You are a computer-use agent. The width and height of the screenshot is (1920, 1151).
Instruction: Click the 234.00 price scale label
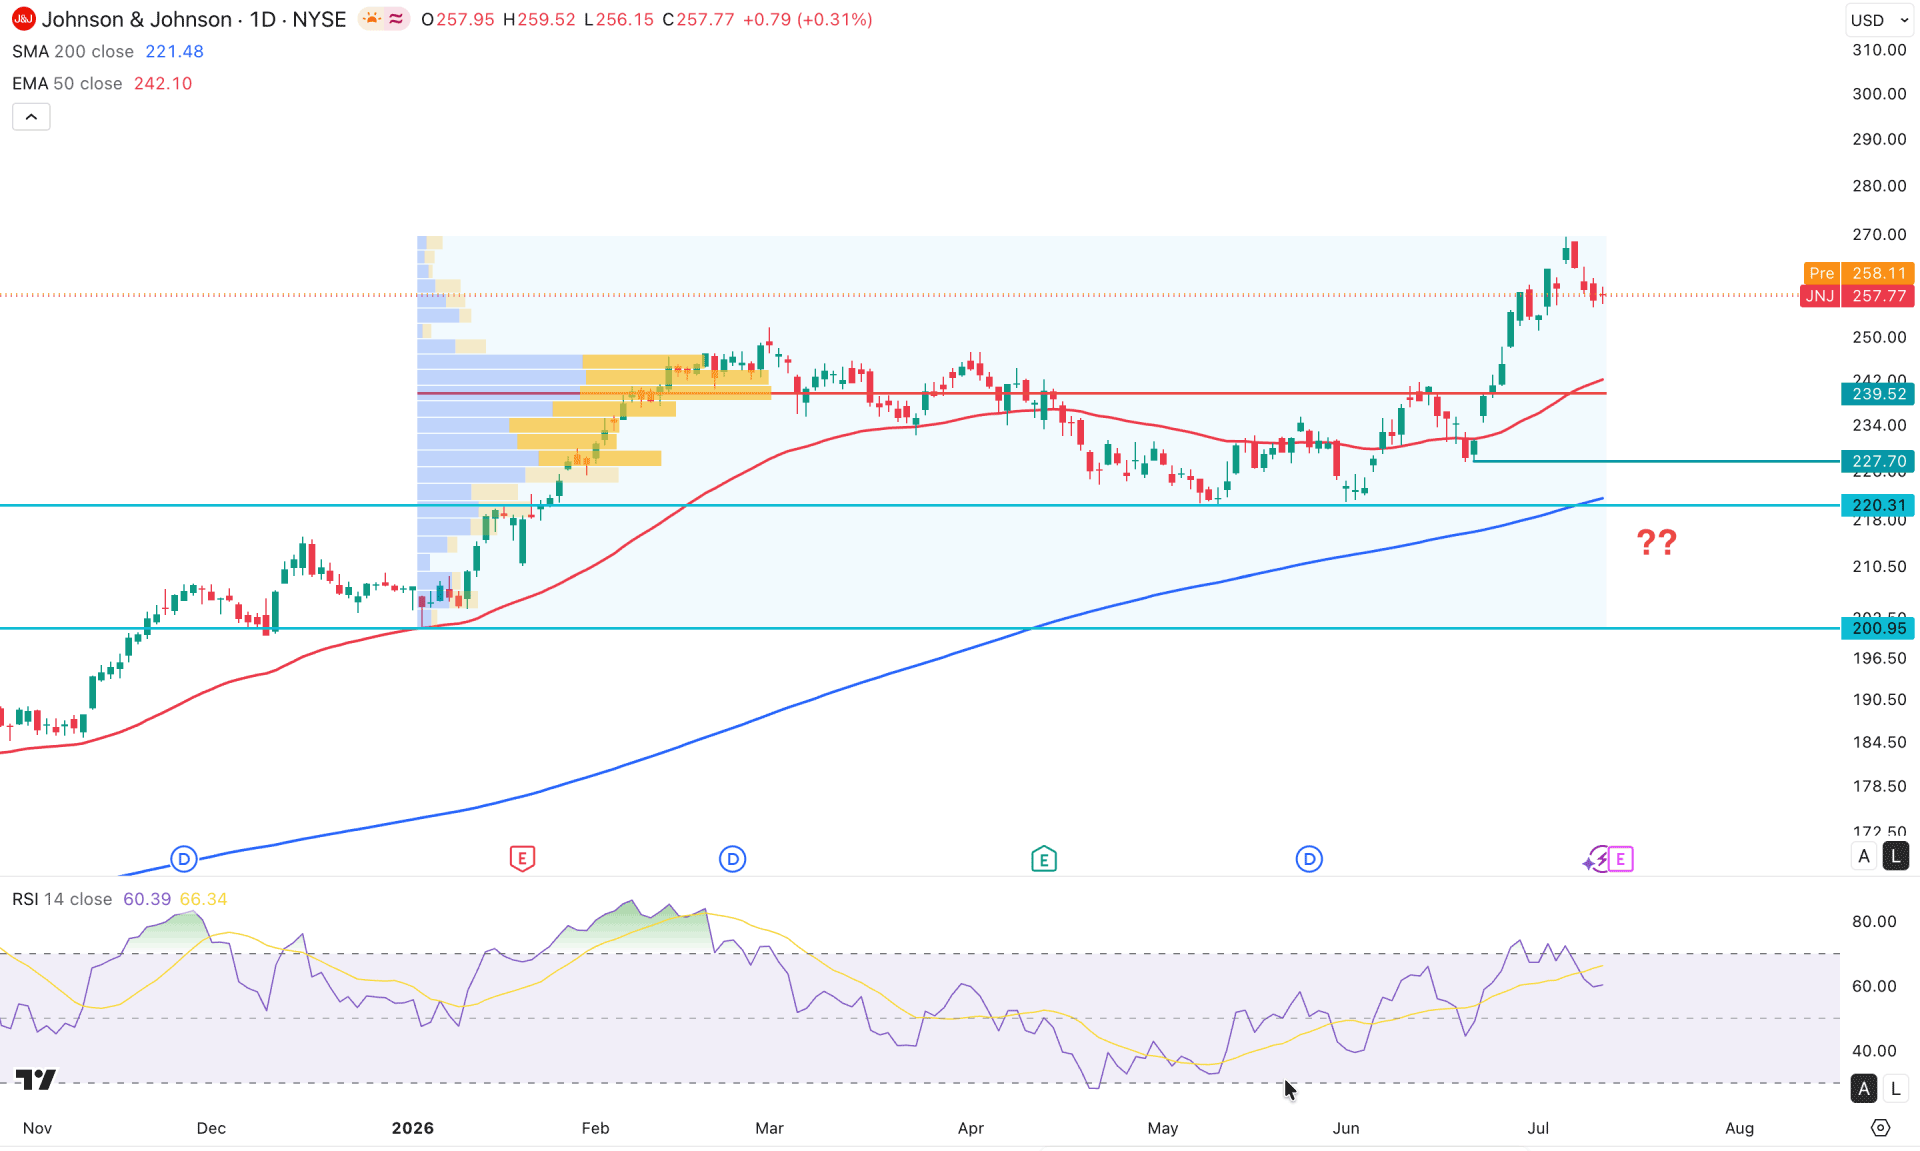coord(1879,425)
